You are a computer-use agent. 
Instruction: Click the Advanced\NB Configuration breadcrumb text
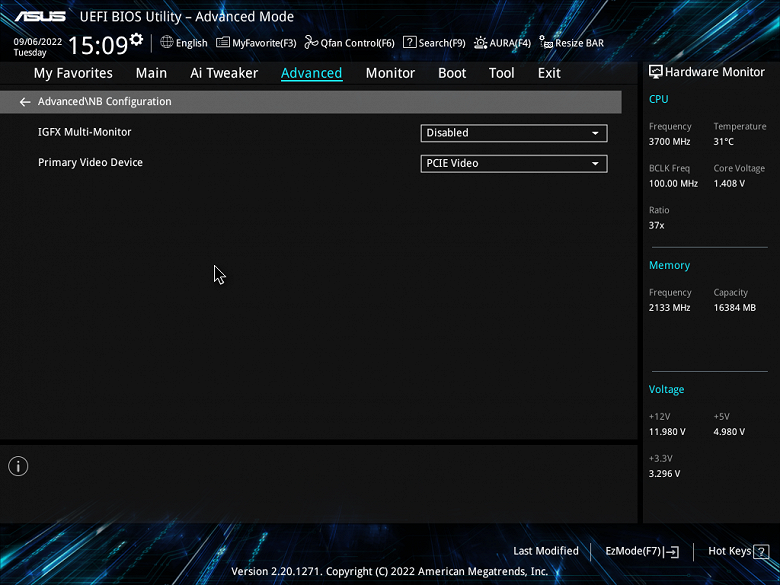tap(104, 101)
